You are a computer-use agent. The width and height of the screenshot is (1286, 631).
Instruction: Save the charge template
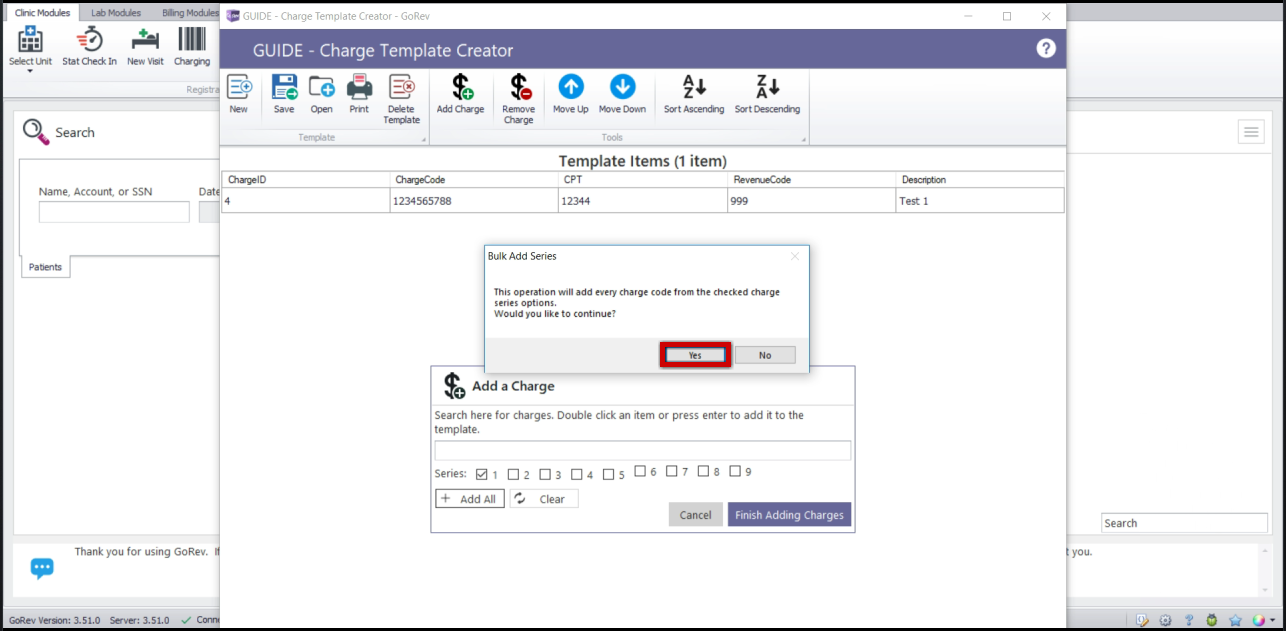click(284, 94)
